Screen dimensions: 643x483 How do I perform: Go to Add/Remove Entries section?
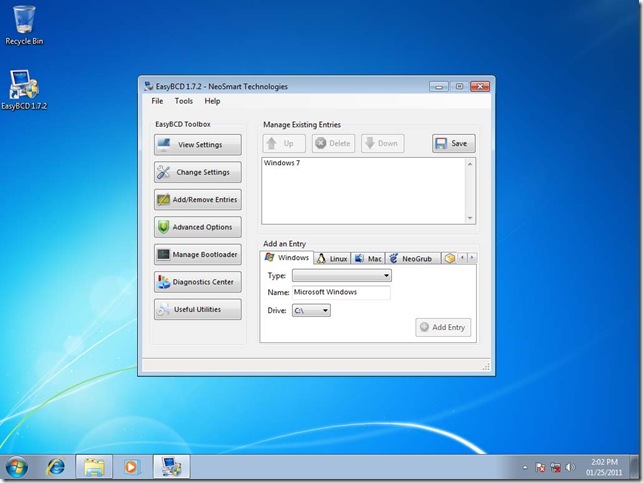[x=198, y=200]
